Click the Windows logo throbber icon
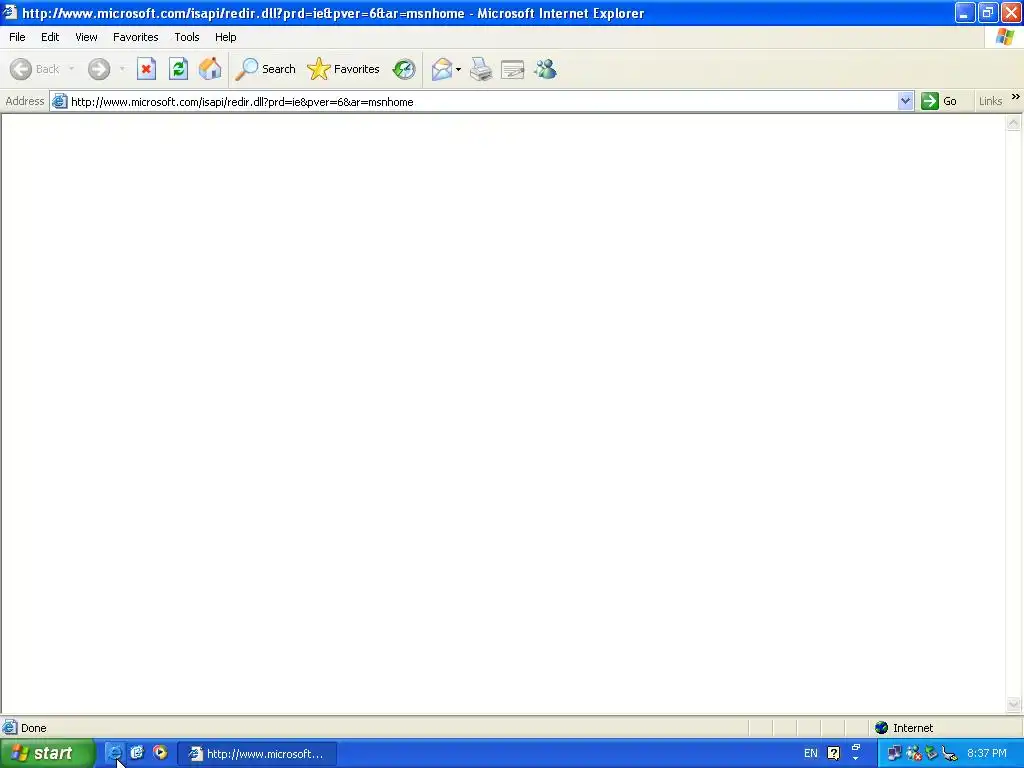This screenshot has width=1024, height=768. [1004, 37]
